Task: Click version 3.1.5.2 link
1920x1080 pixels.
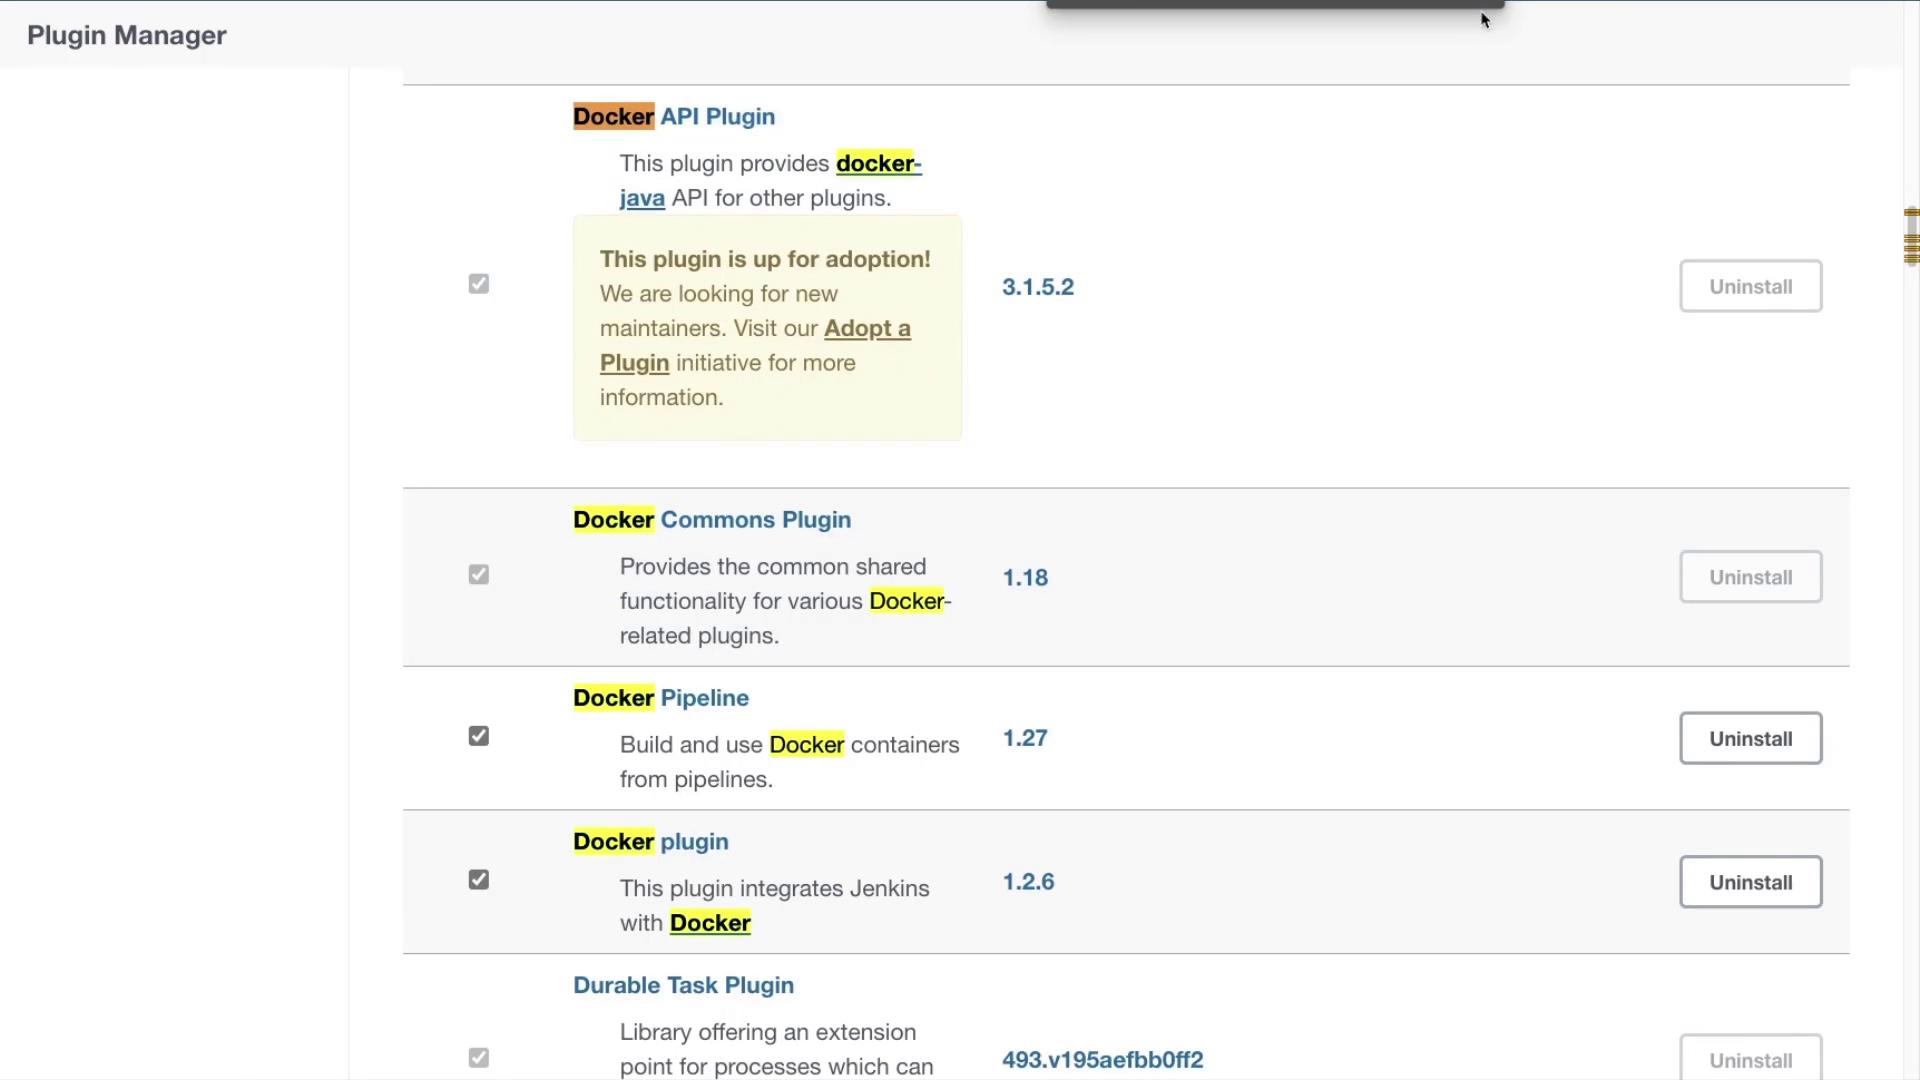Action: (1038, 287)
